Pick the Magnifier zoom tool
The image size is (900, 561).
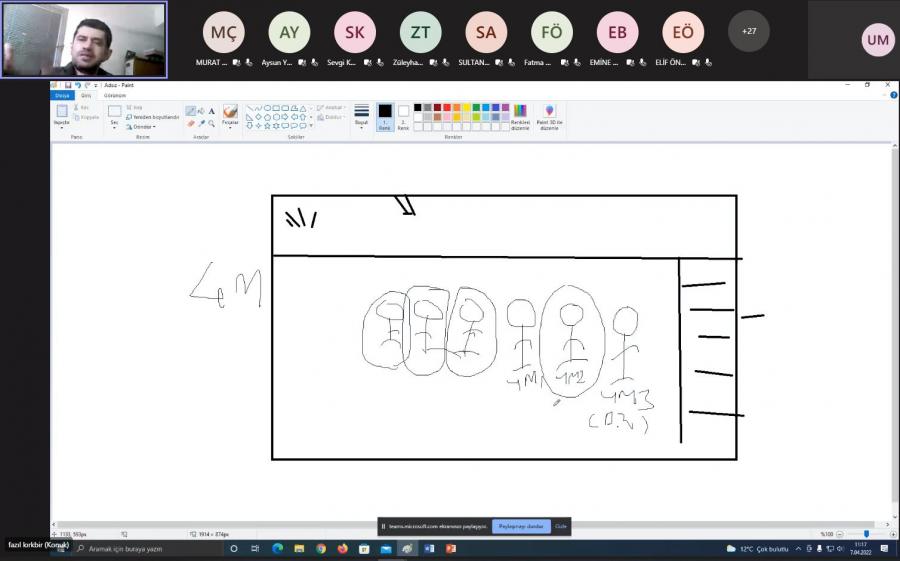211,123
